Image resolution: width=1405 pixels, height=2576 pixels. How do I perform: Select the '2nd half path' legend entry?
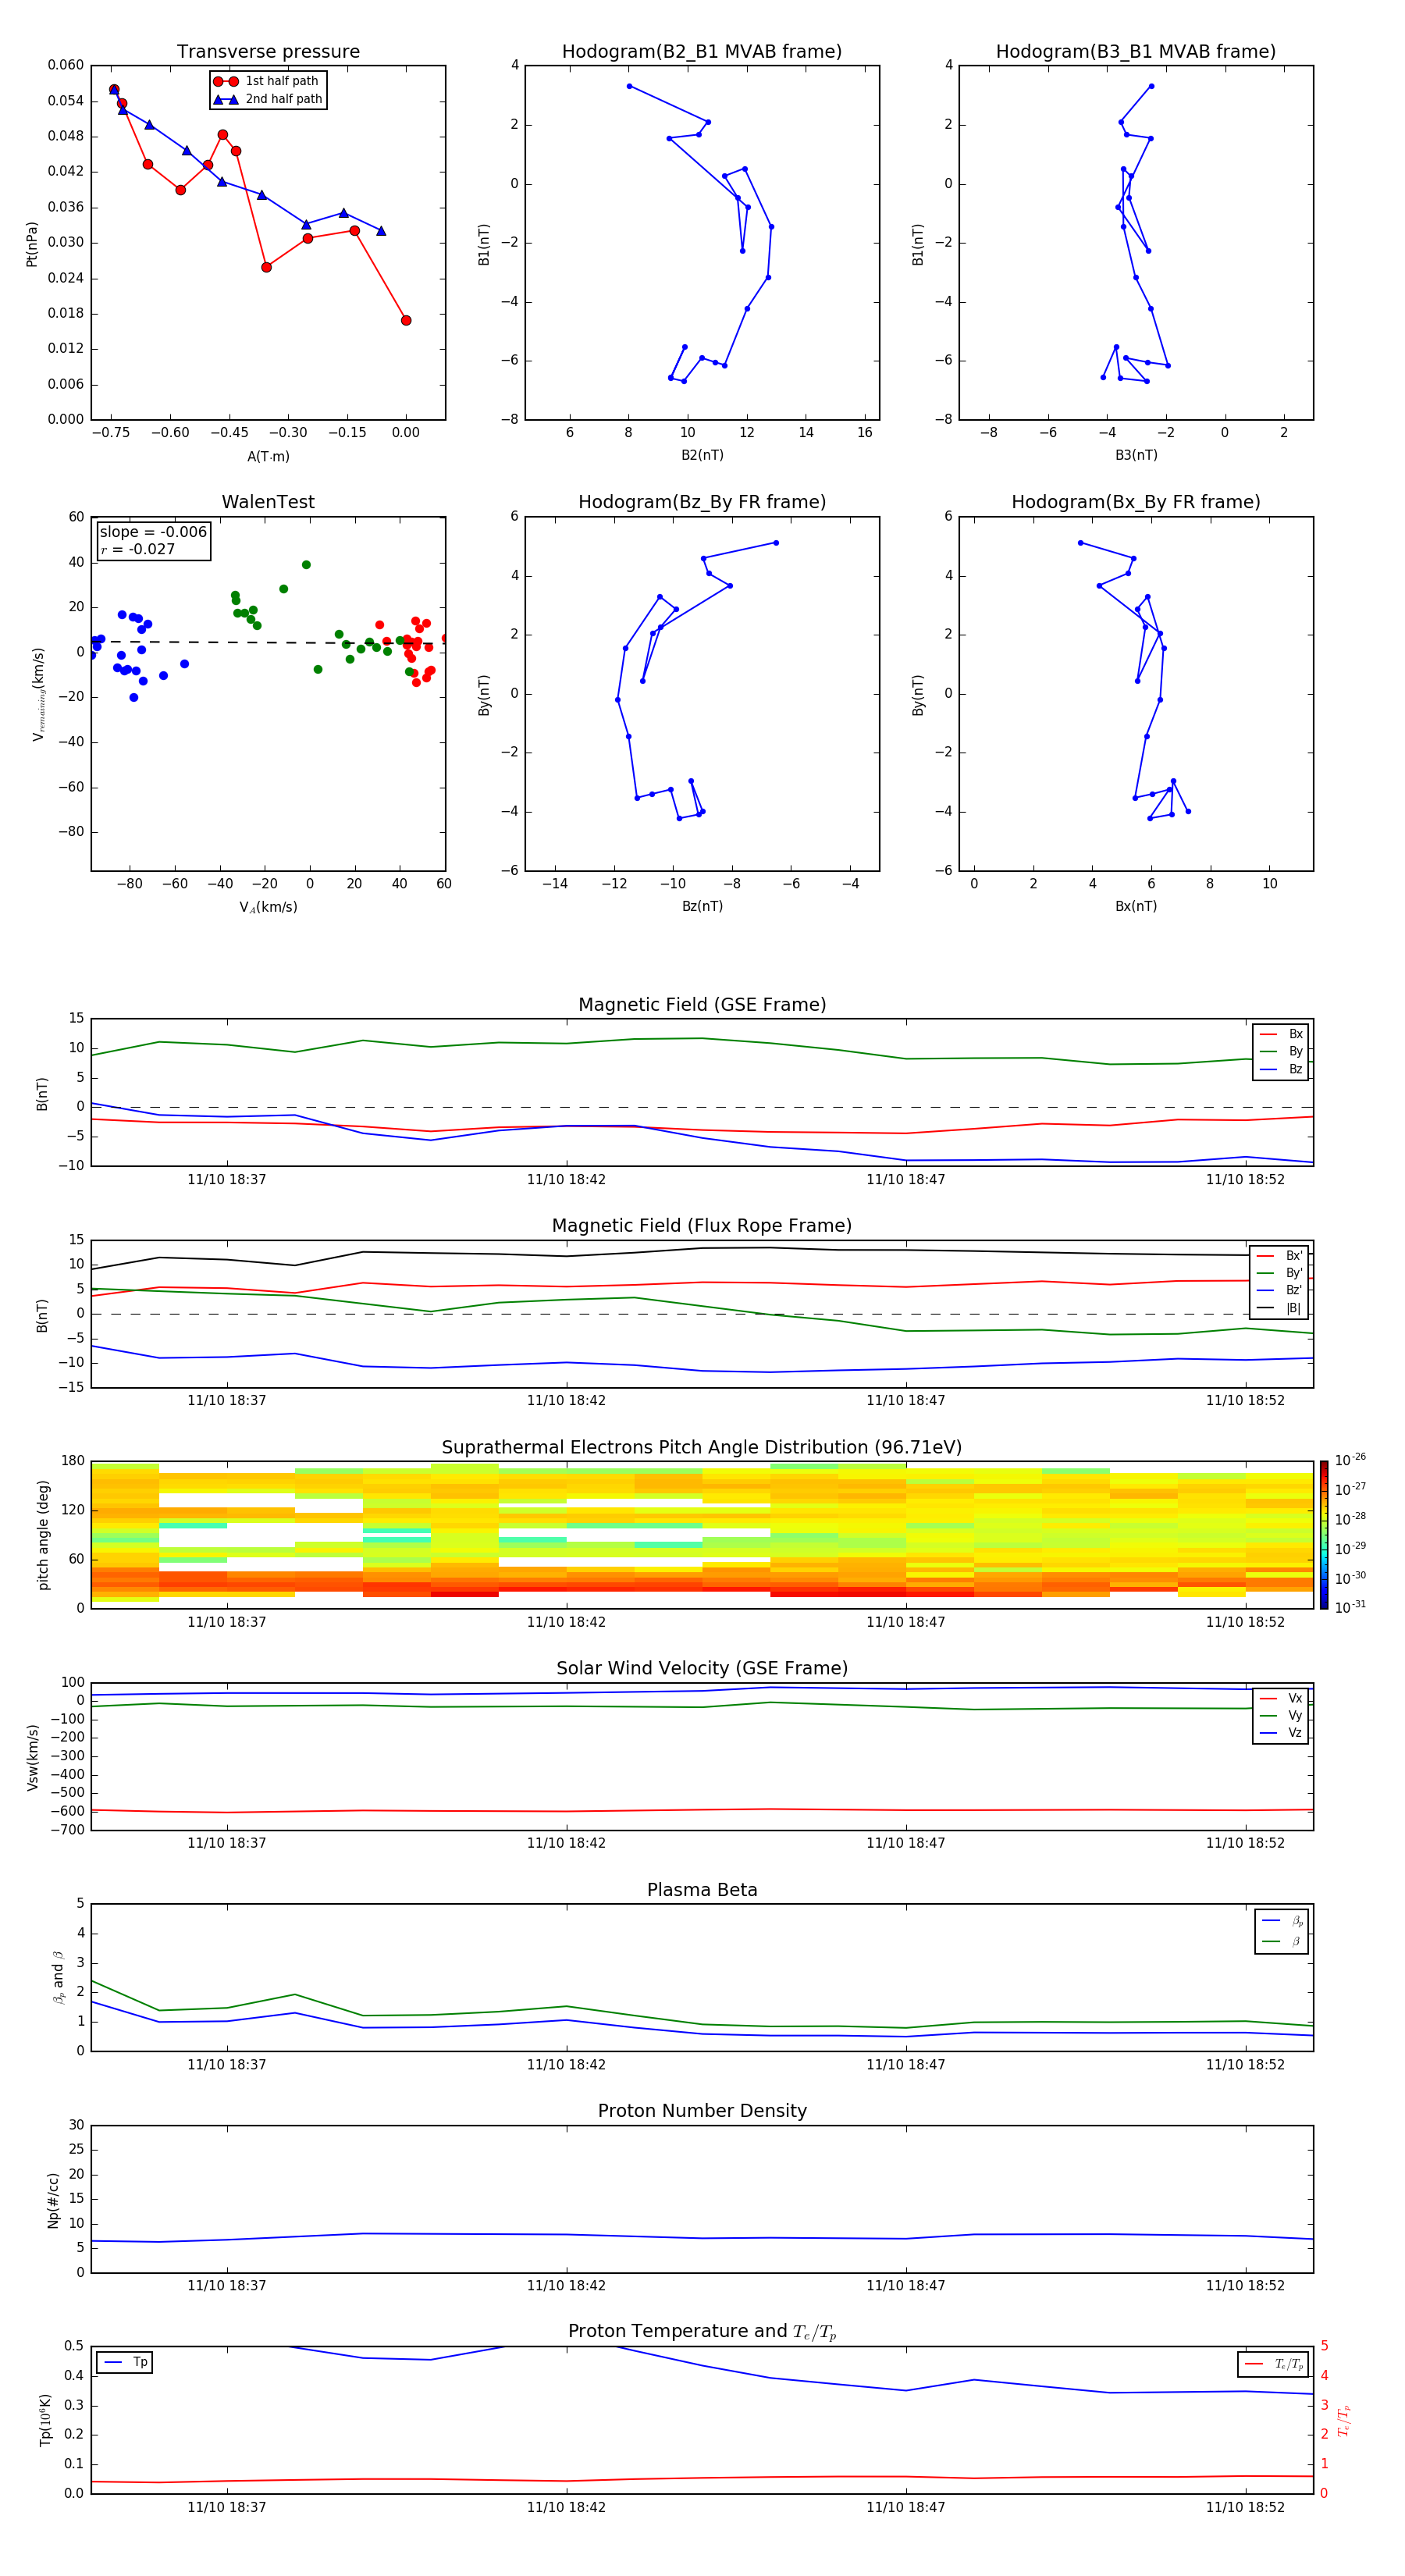click(x=268, y=99)
